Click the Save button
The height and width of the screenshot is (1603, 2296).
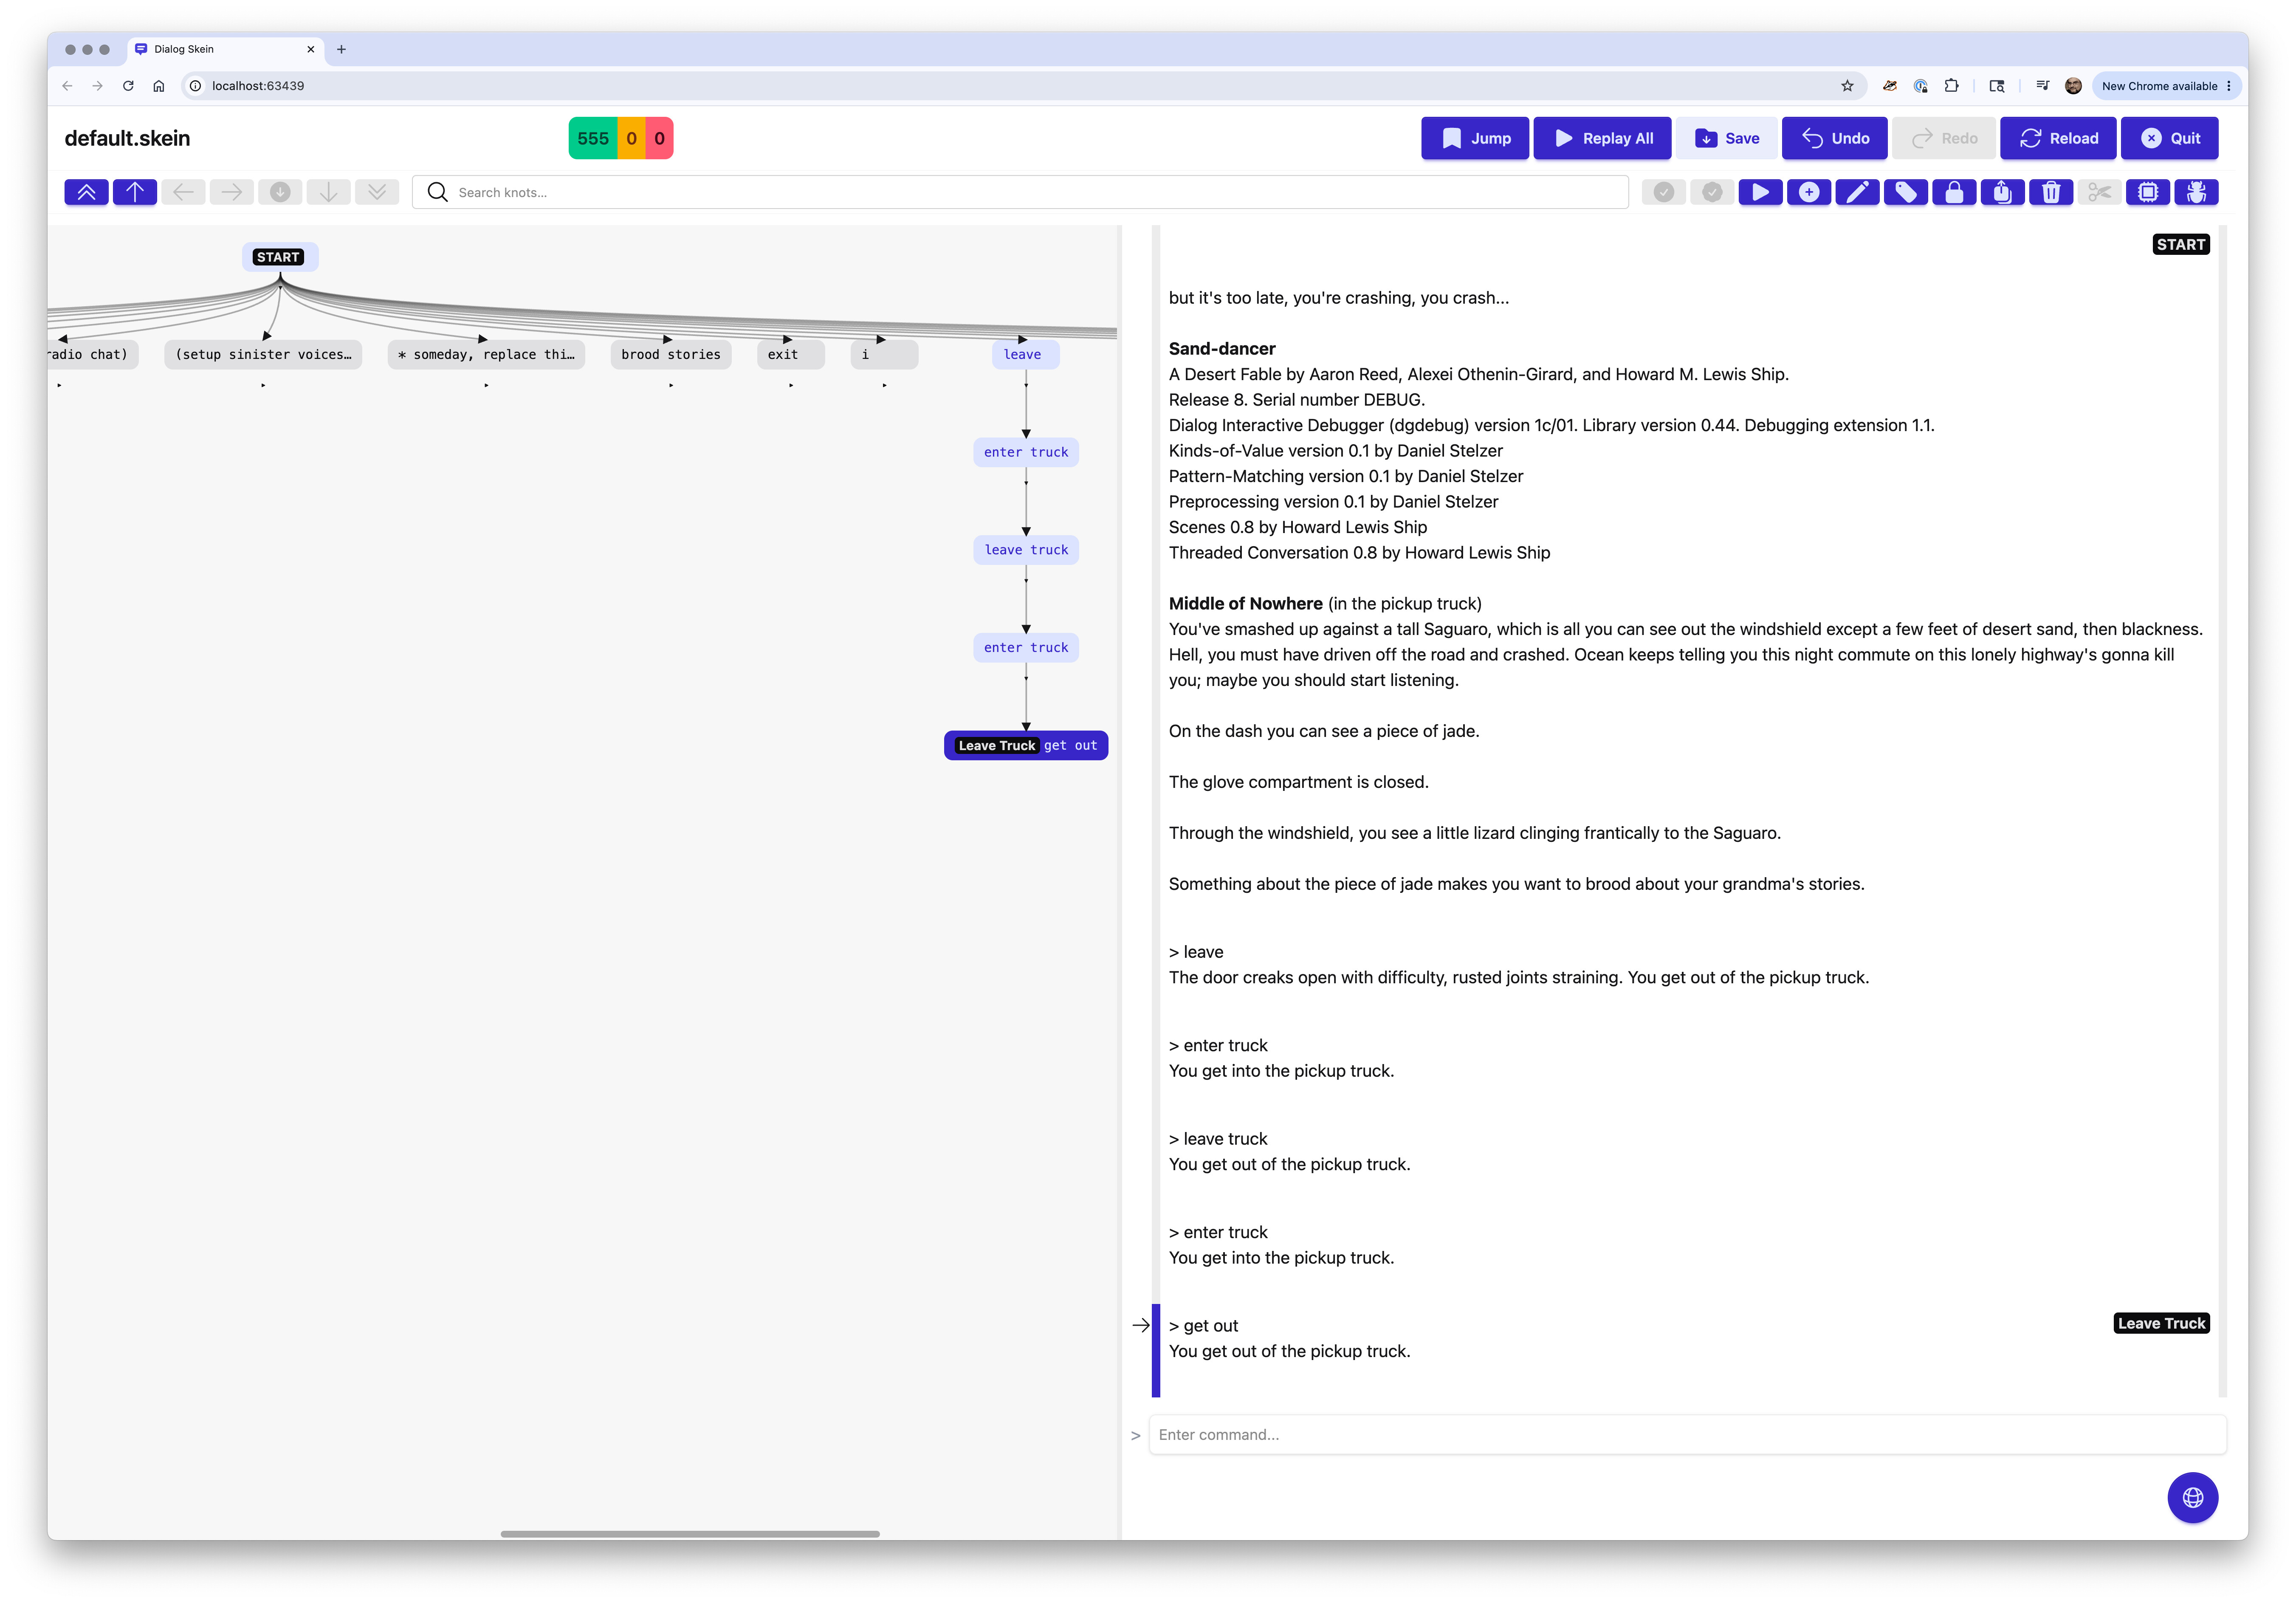point(1727,138)
